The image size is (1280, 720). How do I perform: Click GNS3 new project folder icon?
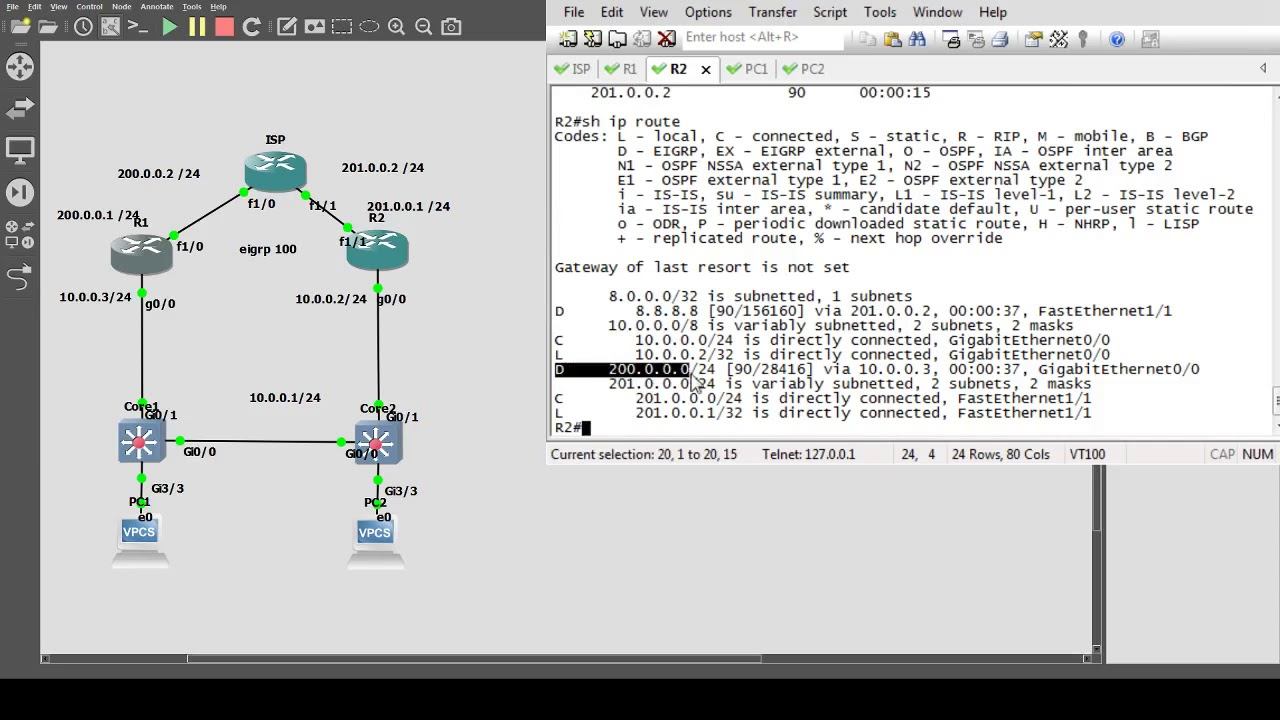click(20, 27)
